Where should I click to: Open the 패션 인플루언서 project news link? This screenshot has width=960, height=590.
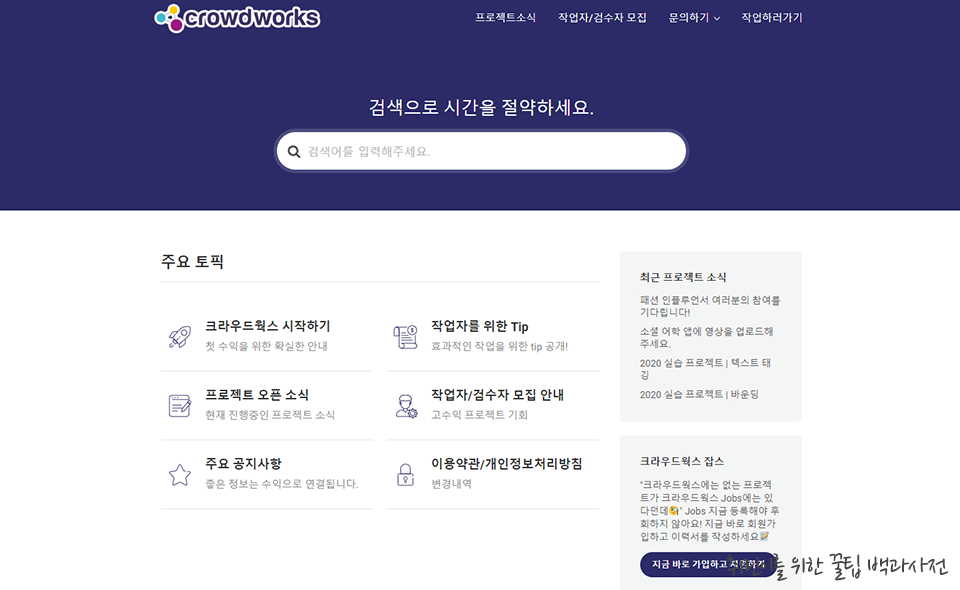click(x=709, y=307)
